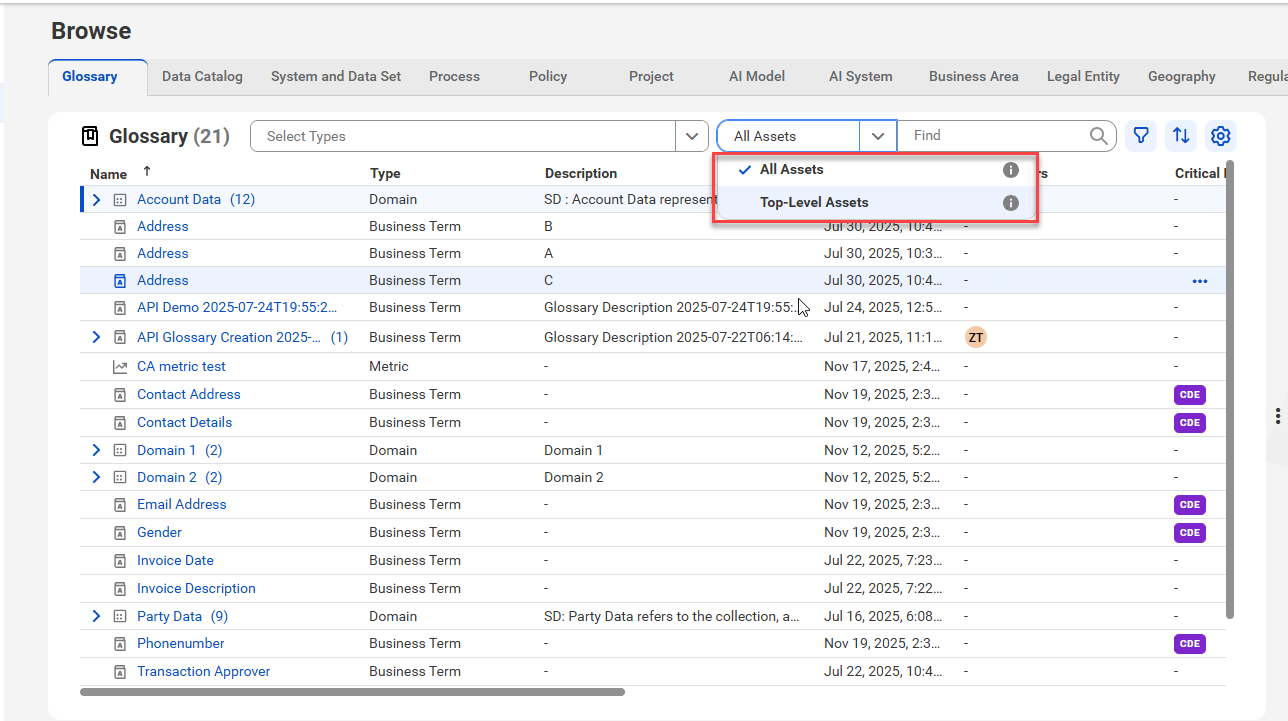Viewport: 1288px width, 721px height.
Task: Switch to System and Data Set tab
Action: [336, 76]
